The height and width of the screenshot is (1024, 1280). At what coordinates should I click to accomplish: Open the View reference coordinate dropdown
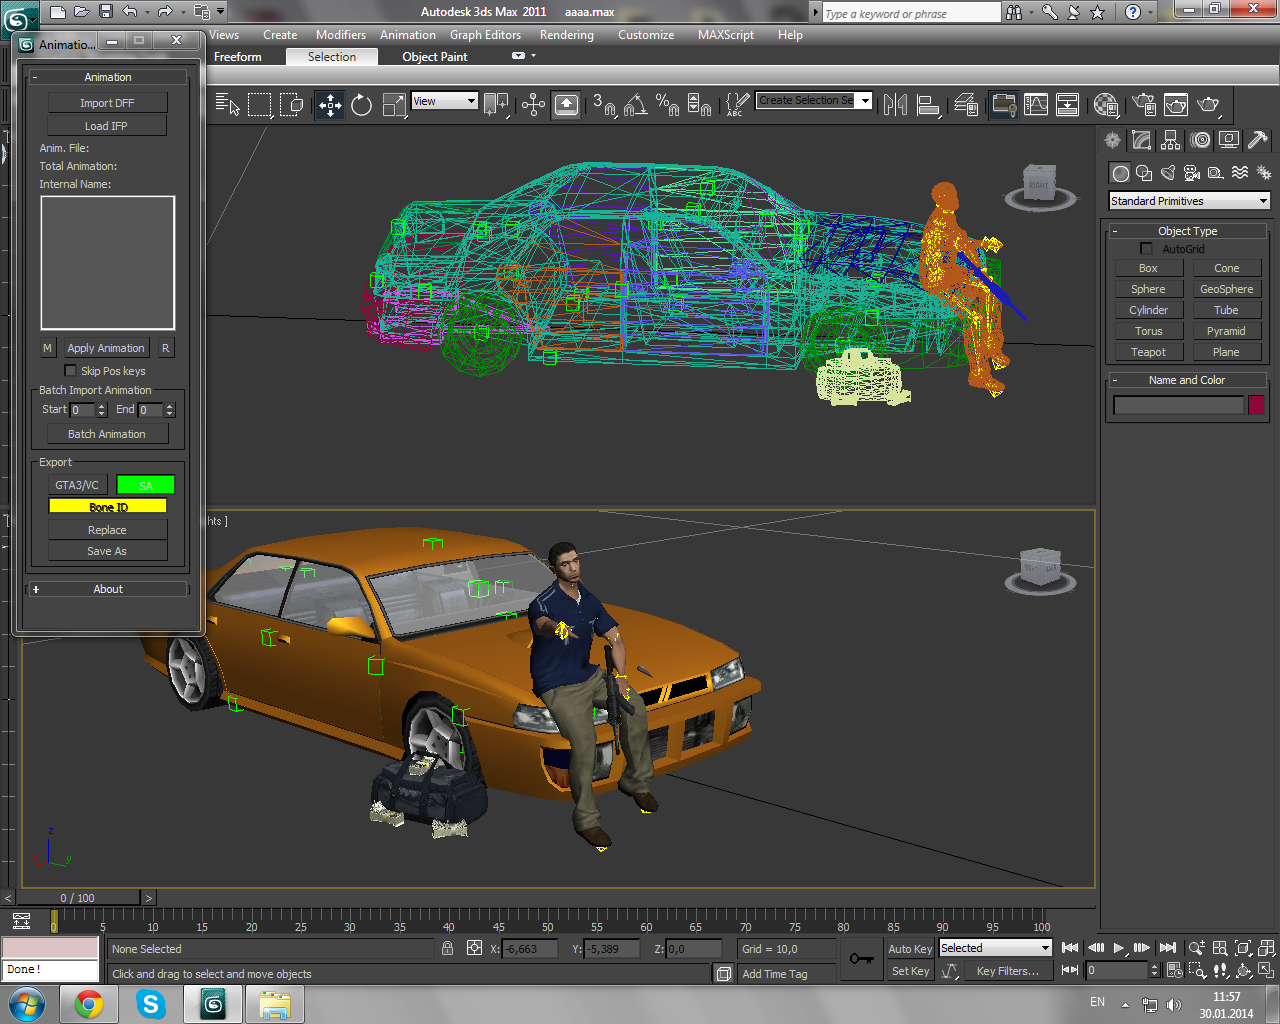444,101
